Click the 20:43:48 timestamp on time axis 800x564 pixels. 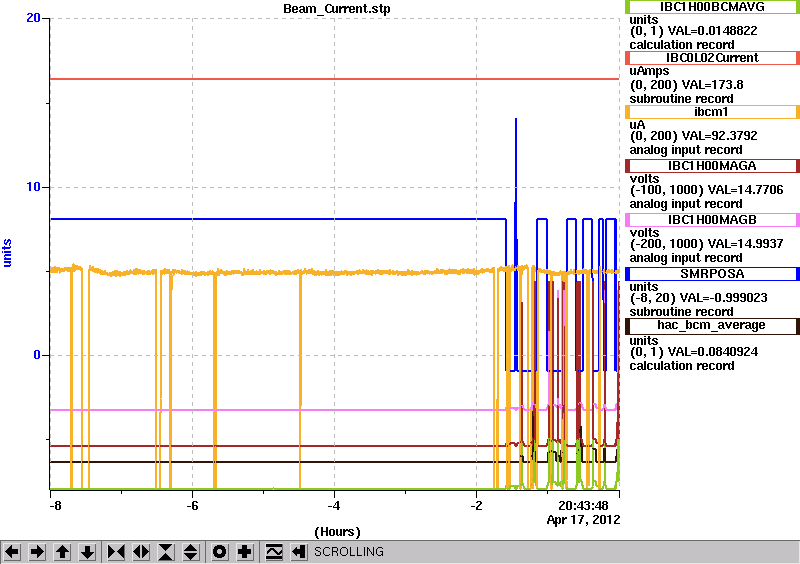pyautogui.click(x=583, y=506)
